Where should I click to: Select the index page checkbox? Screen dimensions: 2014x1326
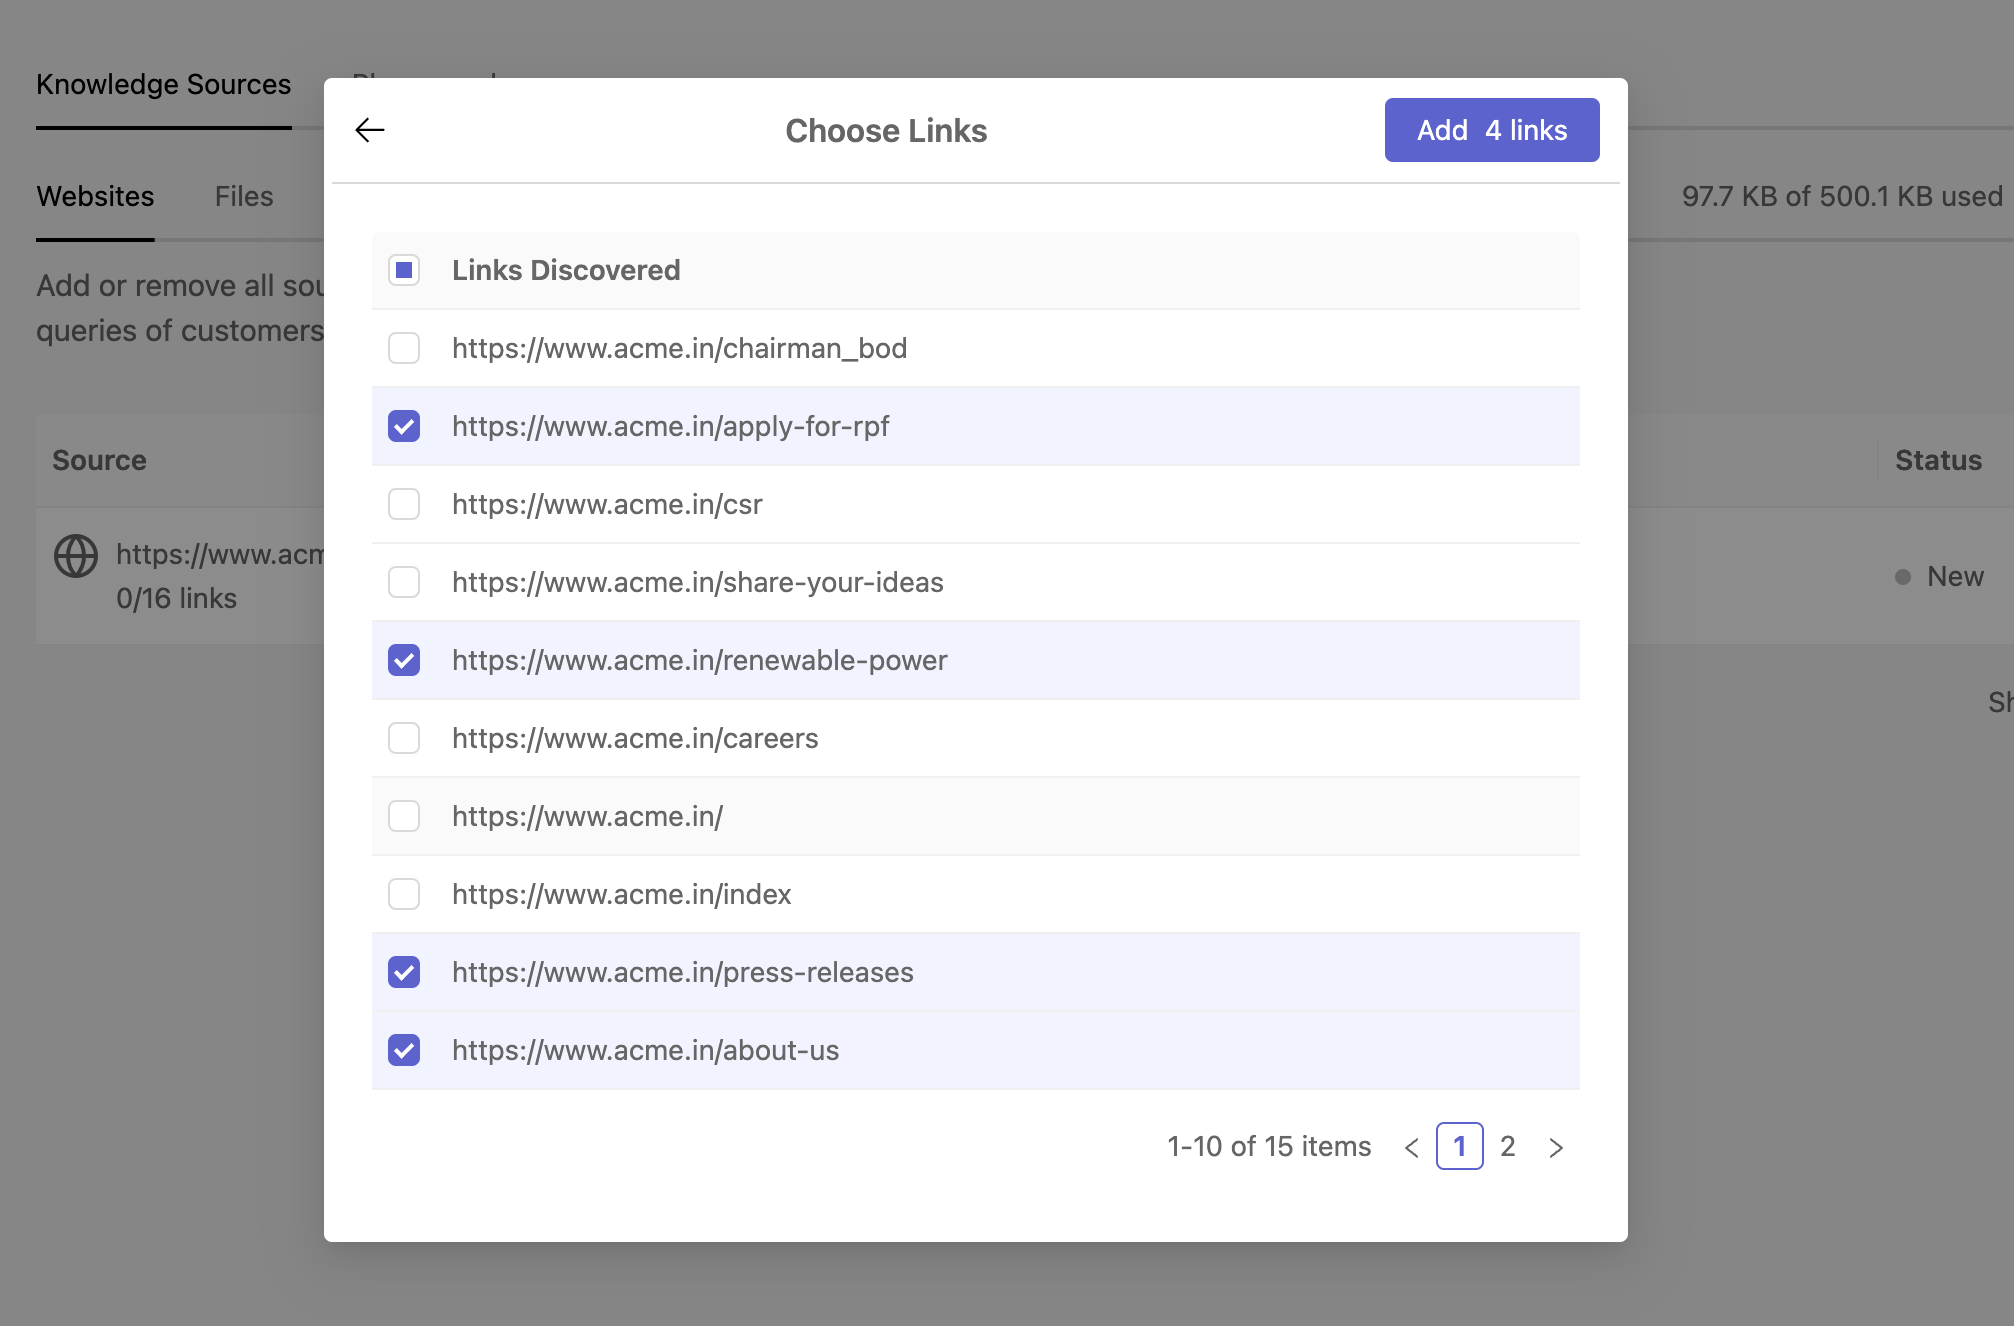(404, 894)
